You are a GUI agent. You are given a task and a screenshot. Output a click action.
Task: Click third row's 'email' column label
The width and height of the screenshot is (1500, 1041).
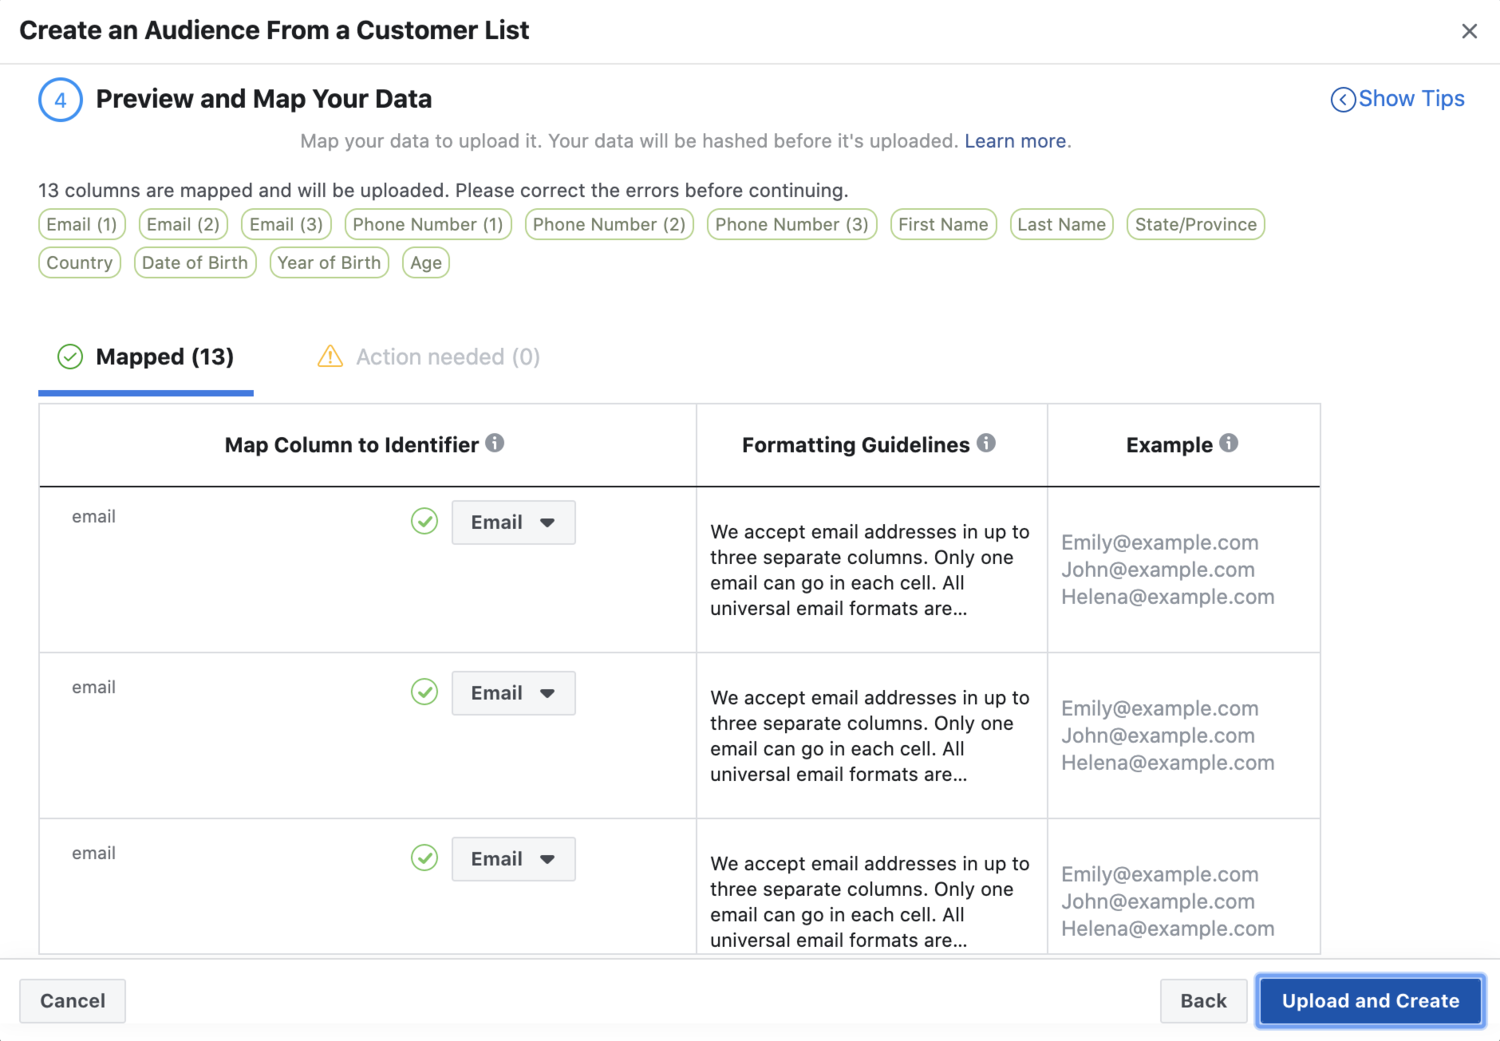coord(94,854)
